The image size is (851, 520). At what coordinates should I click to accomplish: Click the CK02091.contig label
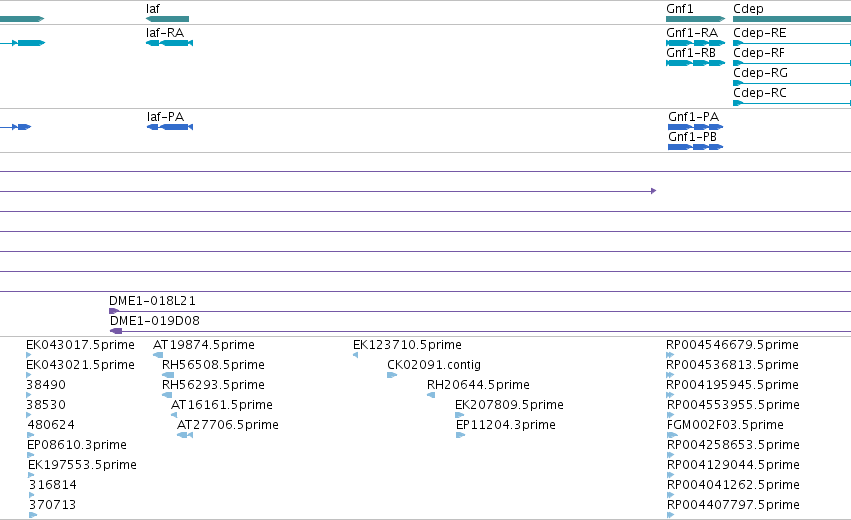[x=434, y=365]
